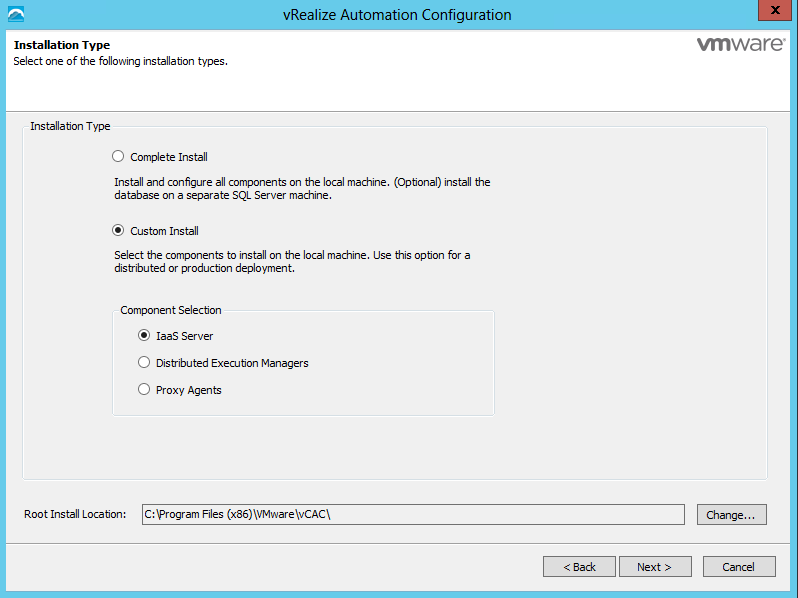Click the 'Component Selection' group label
This screenshot has width=798, height=598.
(x=171, y=310)
